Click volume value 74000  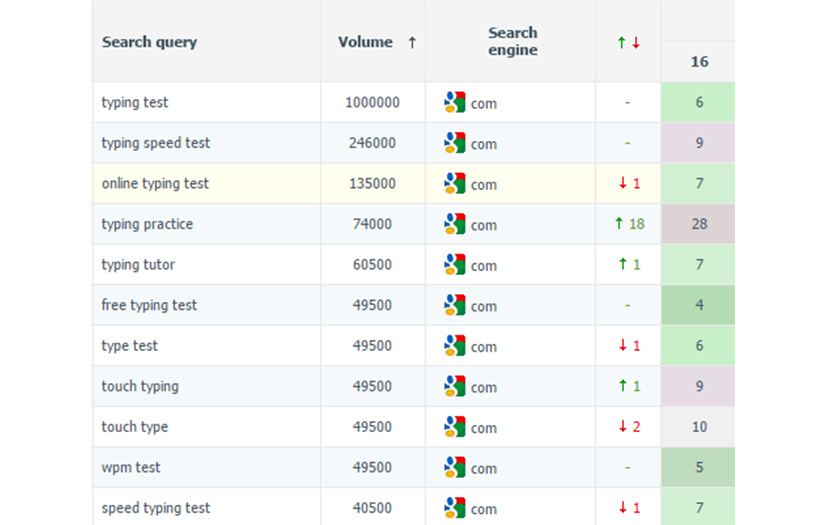[x=372, y=224]
